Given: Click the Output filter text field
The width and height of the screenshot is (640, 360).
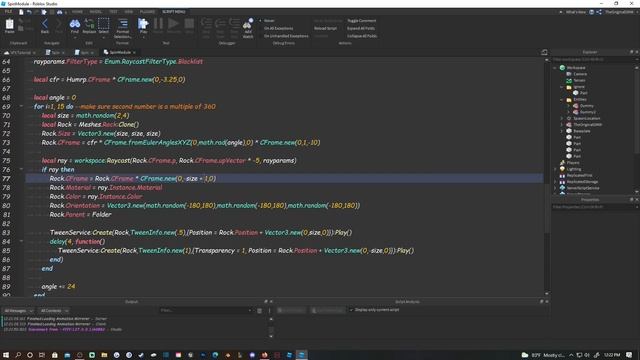Looking at the screenshot, I should [206, 311].
